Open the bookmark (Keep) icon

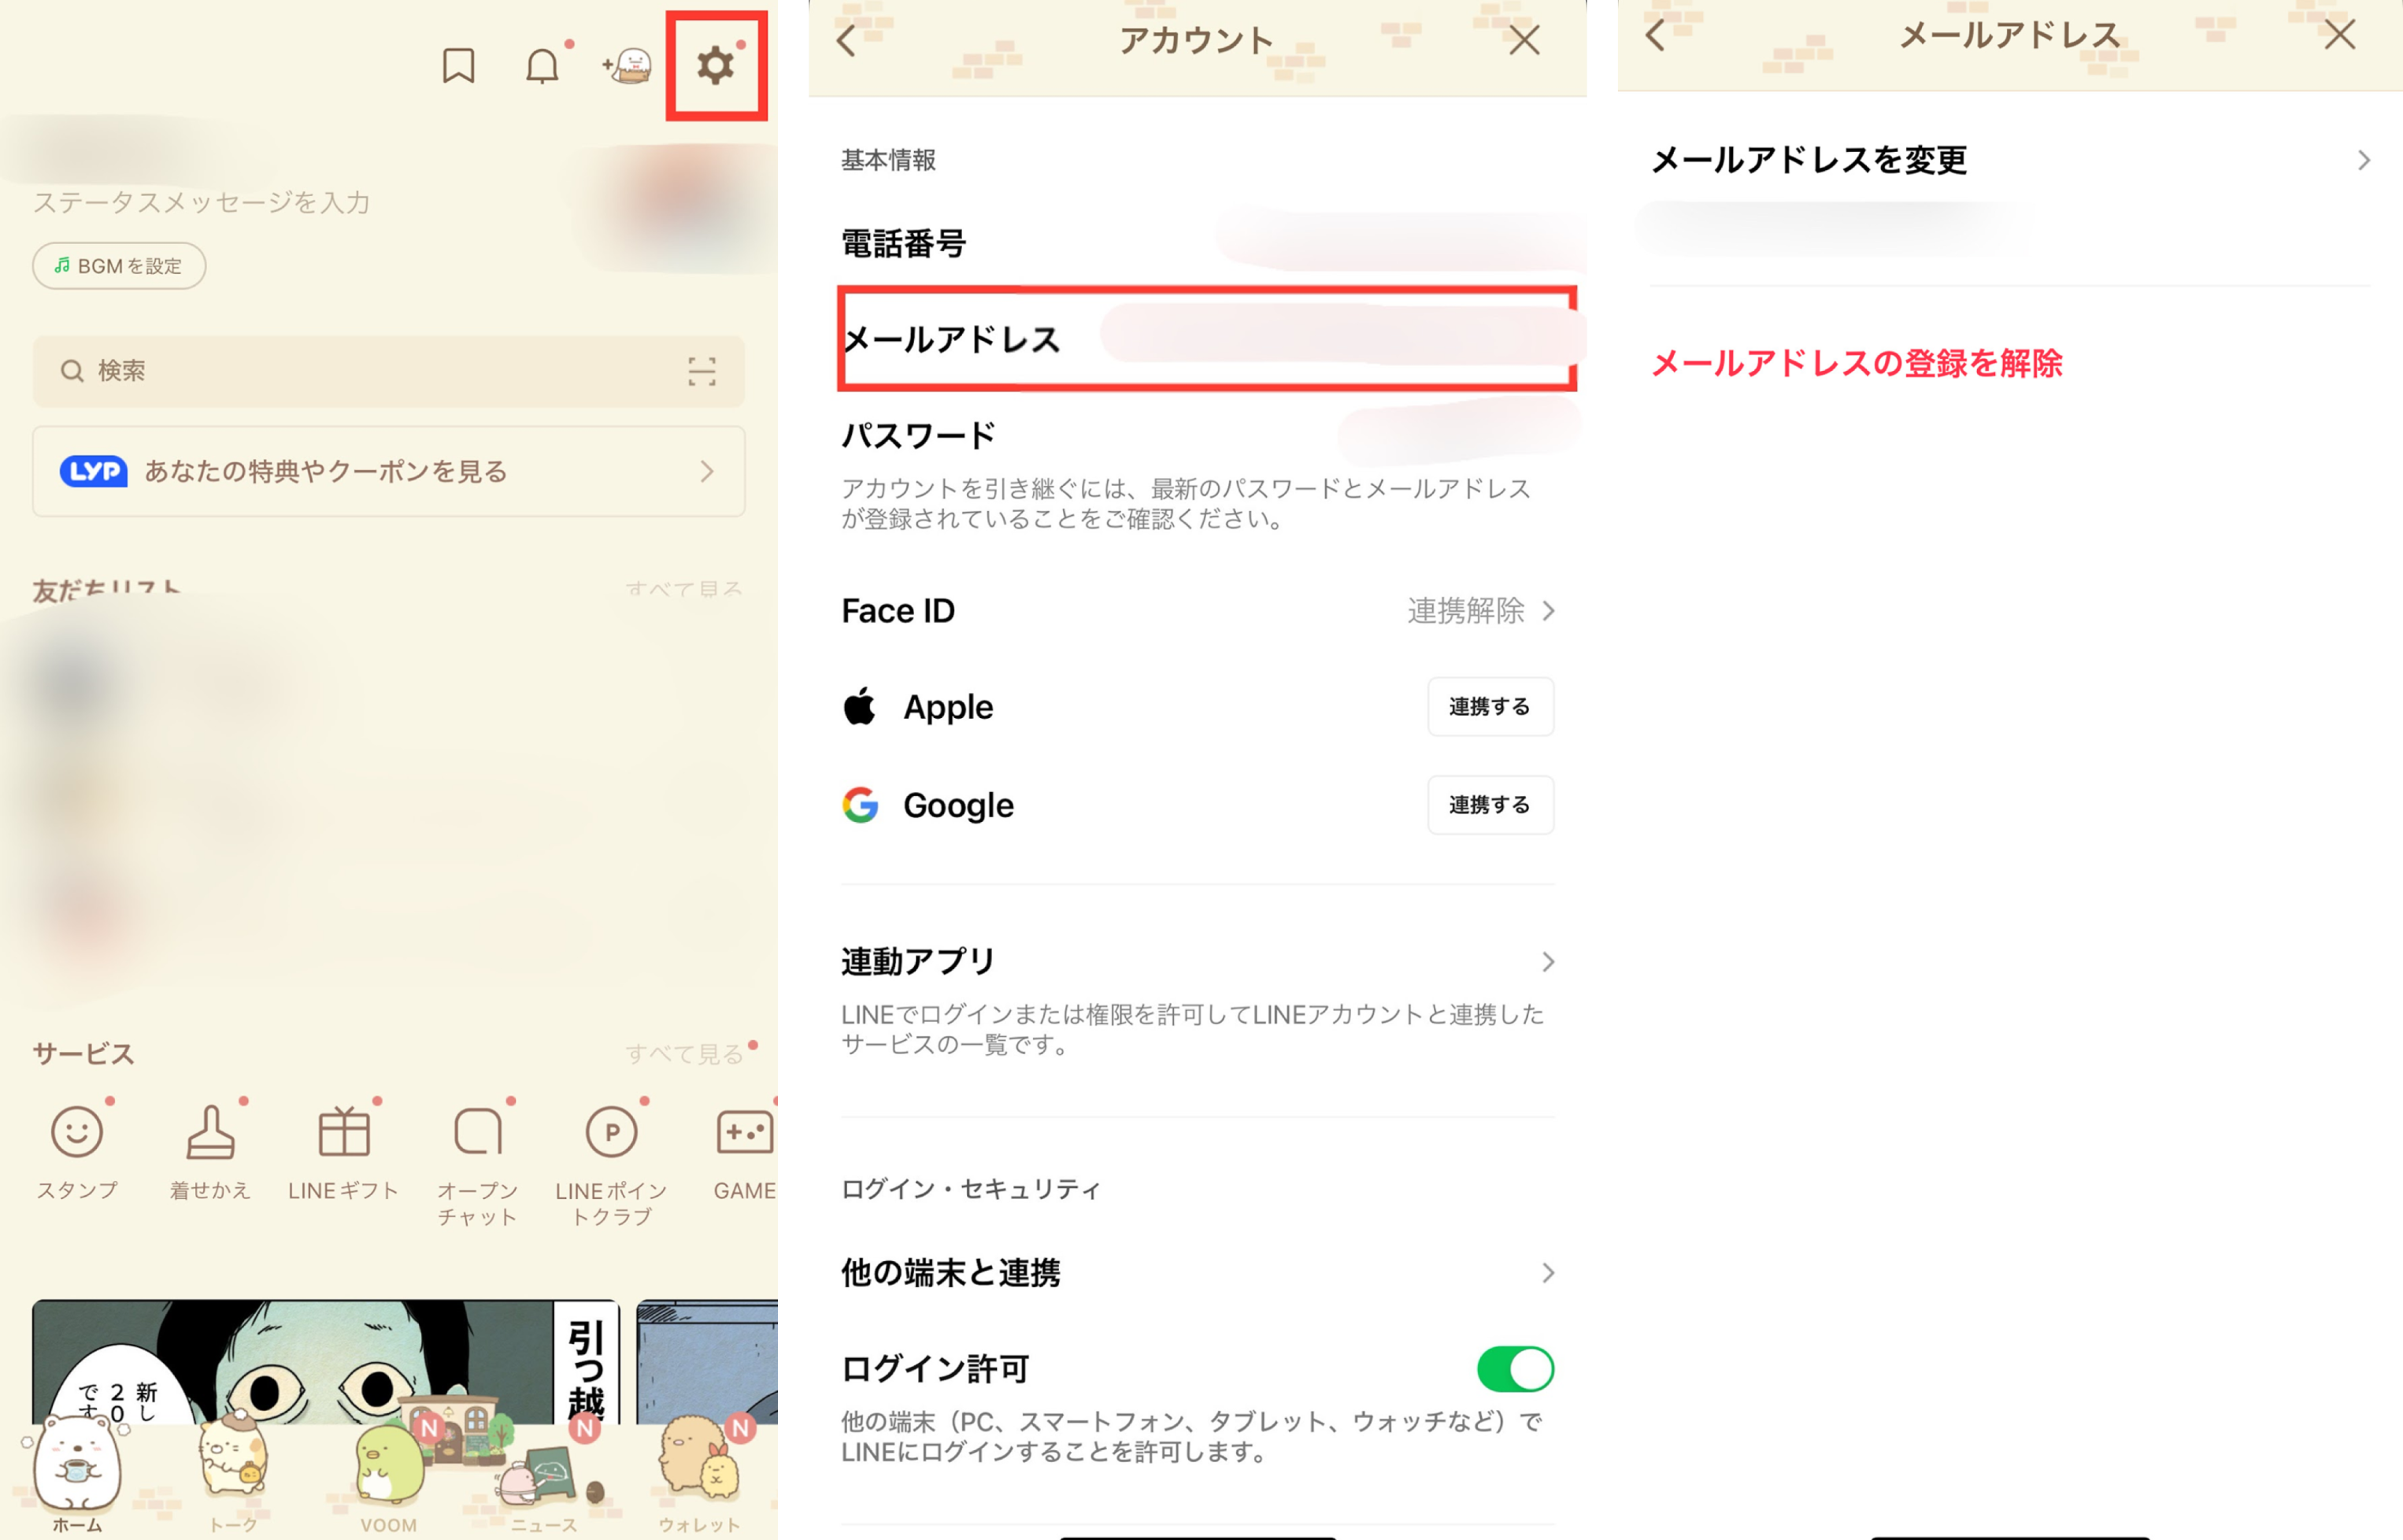coord(459,66)
